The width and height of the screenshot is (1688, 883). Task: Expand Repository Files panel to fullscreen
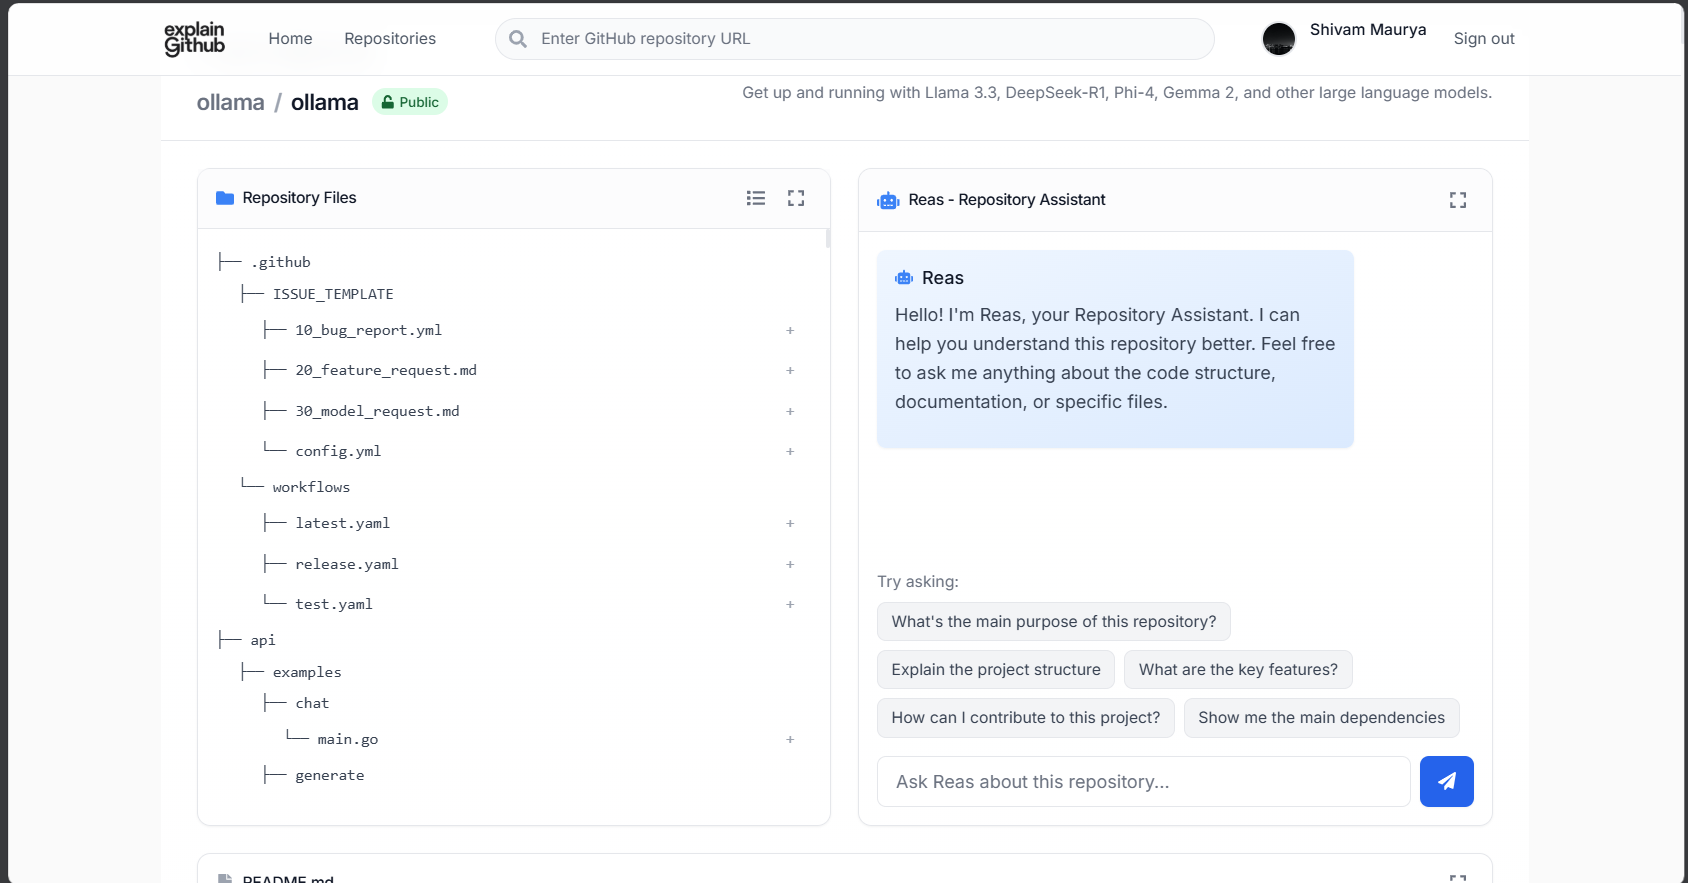click(796, 198)
